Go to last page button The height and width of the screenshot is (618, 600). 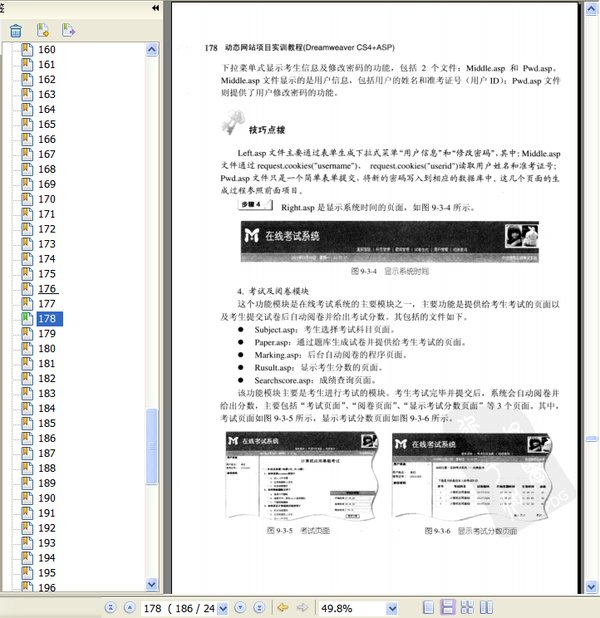(259, 607)
